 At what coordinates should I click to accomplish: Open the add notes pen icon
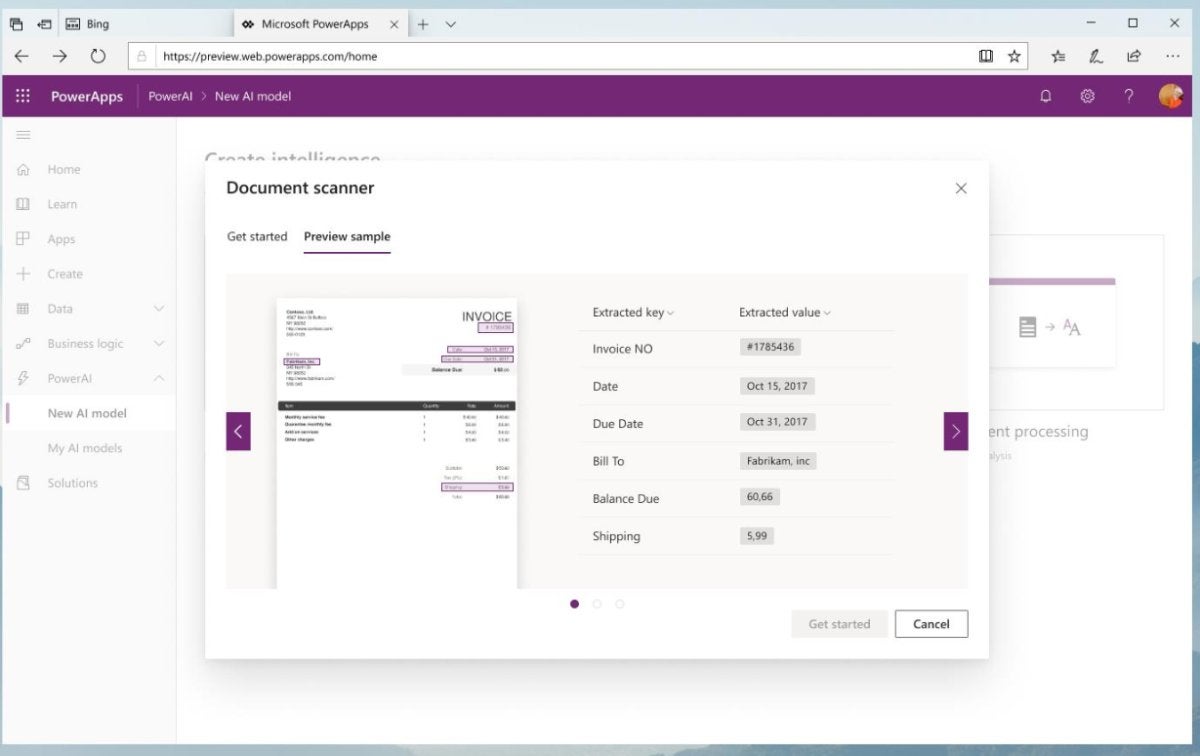click(x=1096, y=56)
